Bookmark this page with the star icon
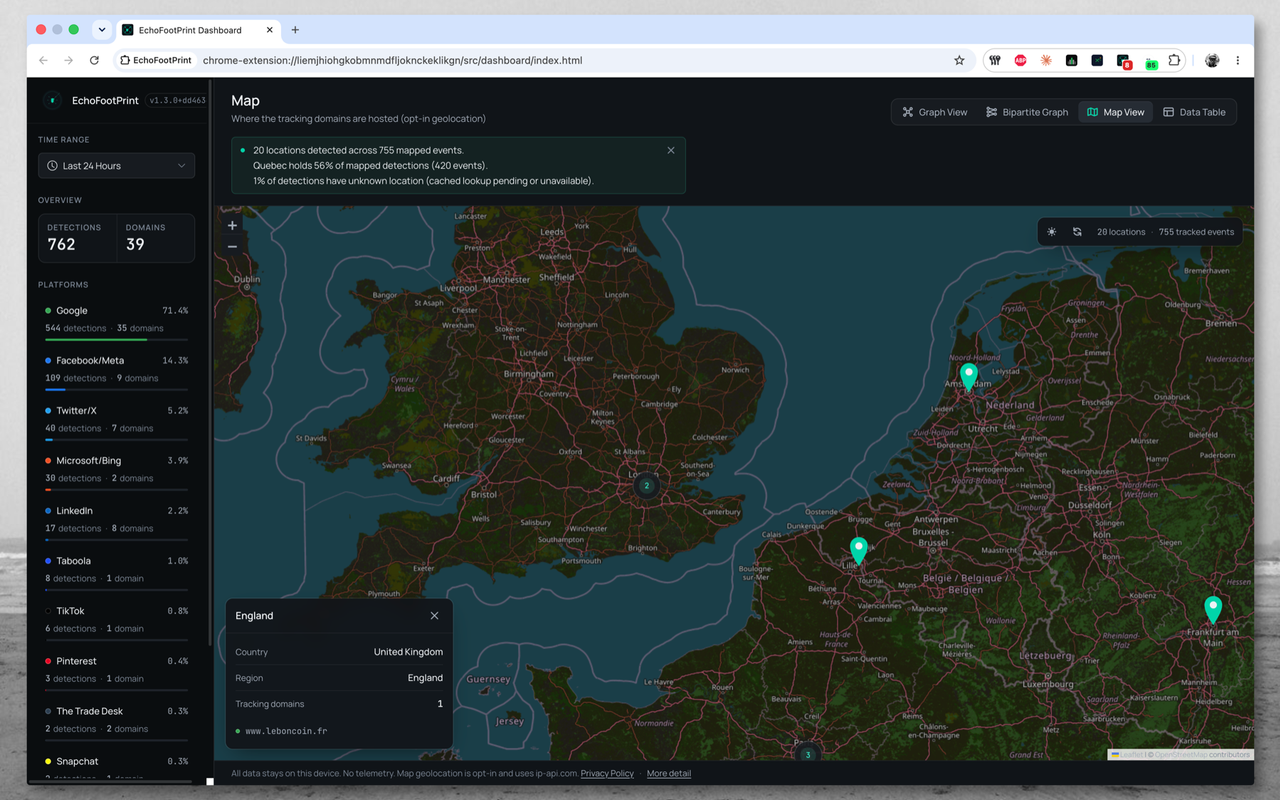Image resolution: width=1280 pixels, height=800 pixels. (x=959, y=60)
